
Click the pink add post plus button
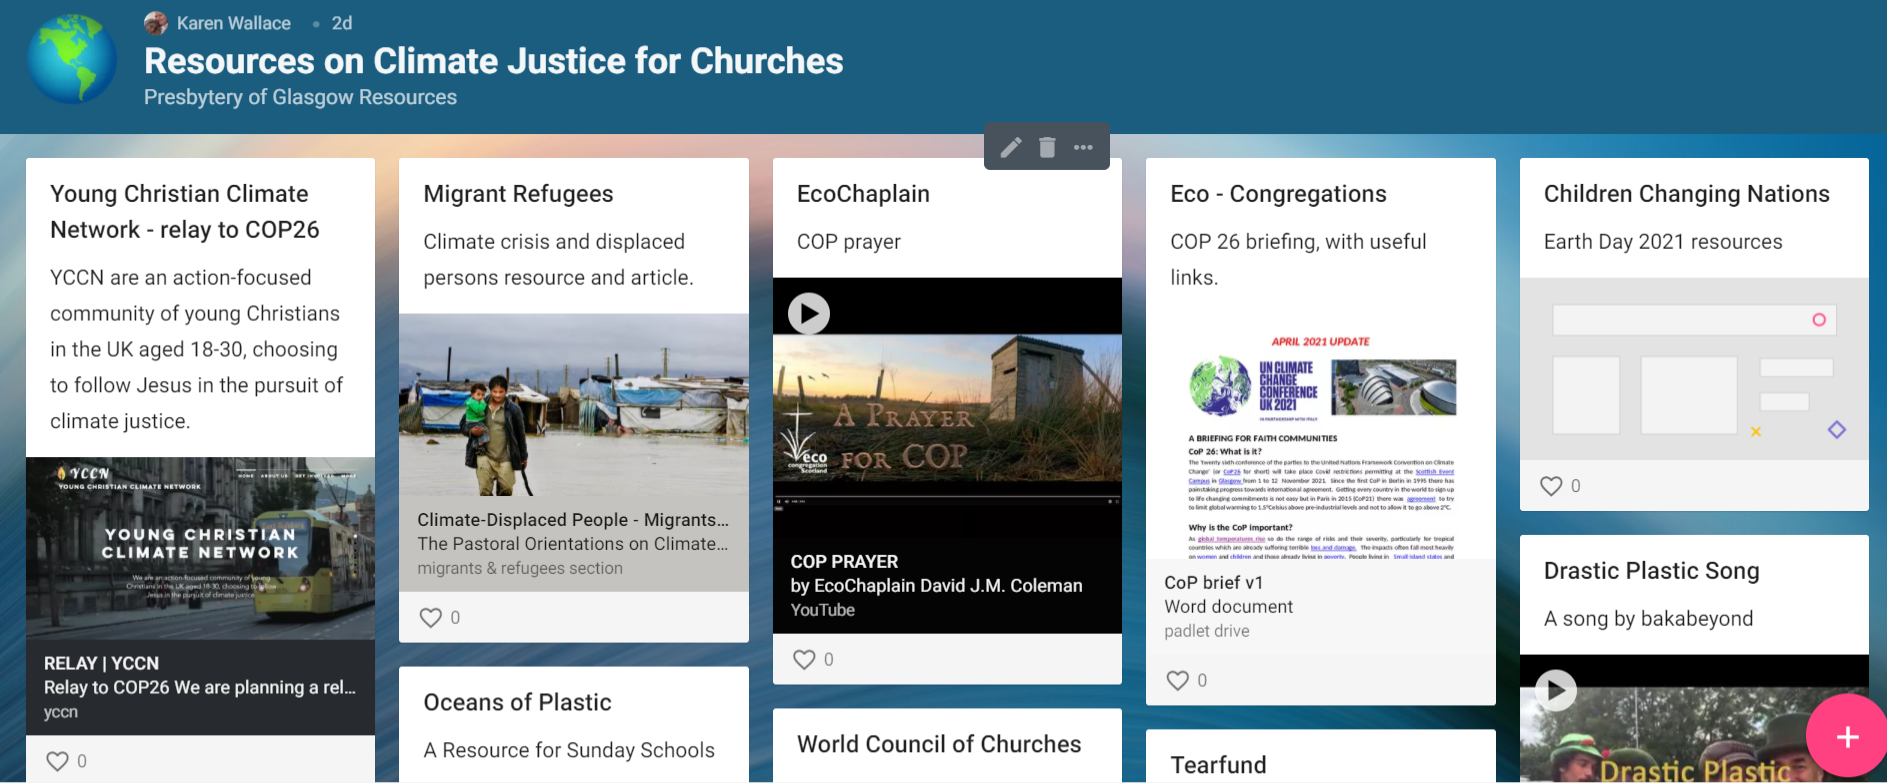[x=1847, y=737]
